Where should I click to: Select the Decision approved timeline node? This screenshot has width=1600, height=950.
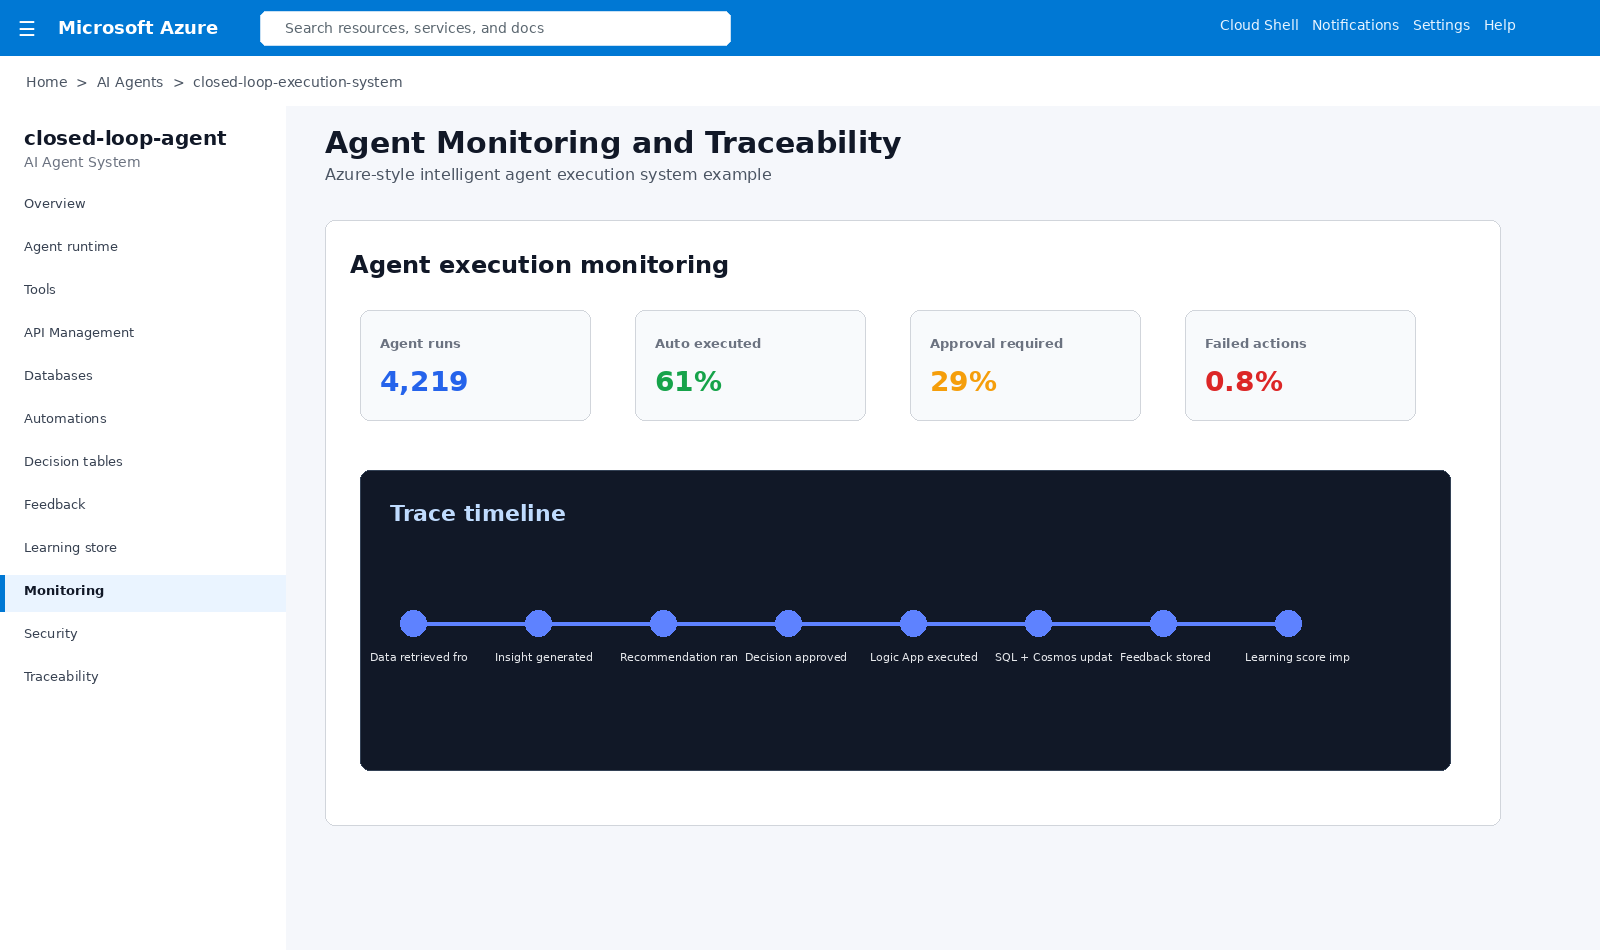point(788,624)
